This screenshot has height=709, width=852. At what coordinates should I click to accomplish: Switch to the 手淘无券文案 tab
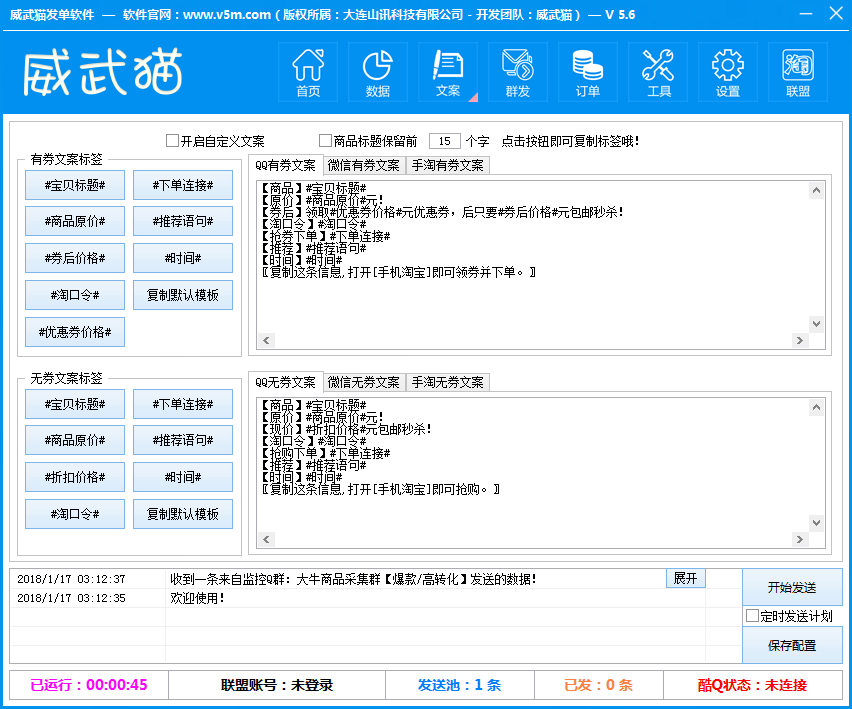pyautogui.click(x=450, y=382)
